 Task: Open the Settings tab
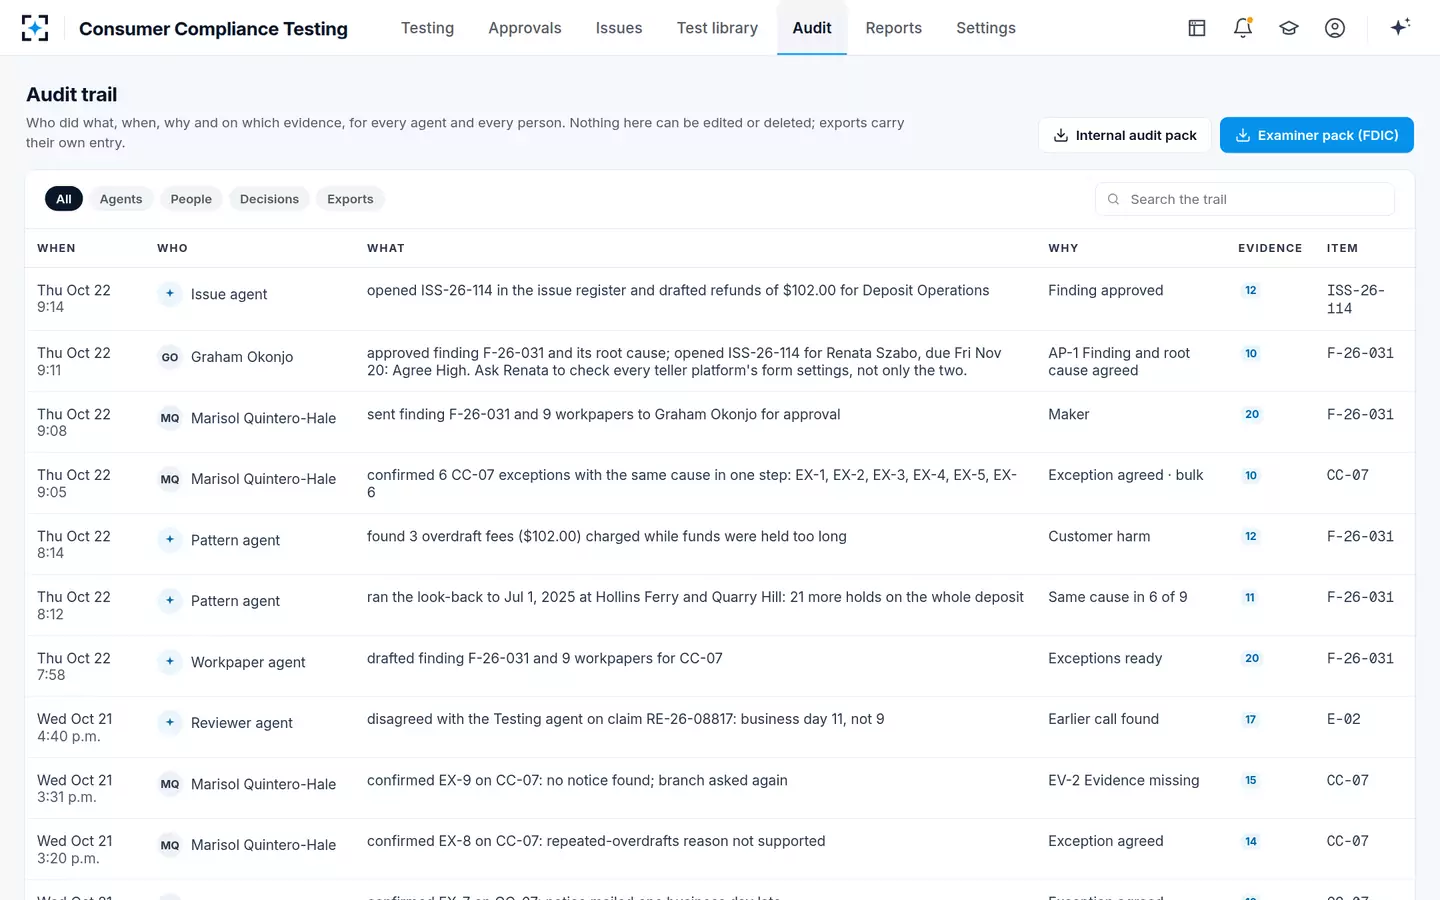pyautogui.click(x=986, y=28)
